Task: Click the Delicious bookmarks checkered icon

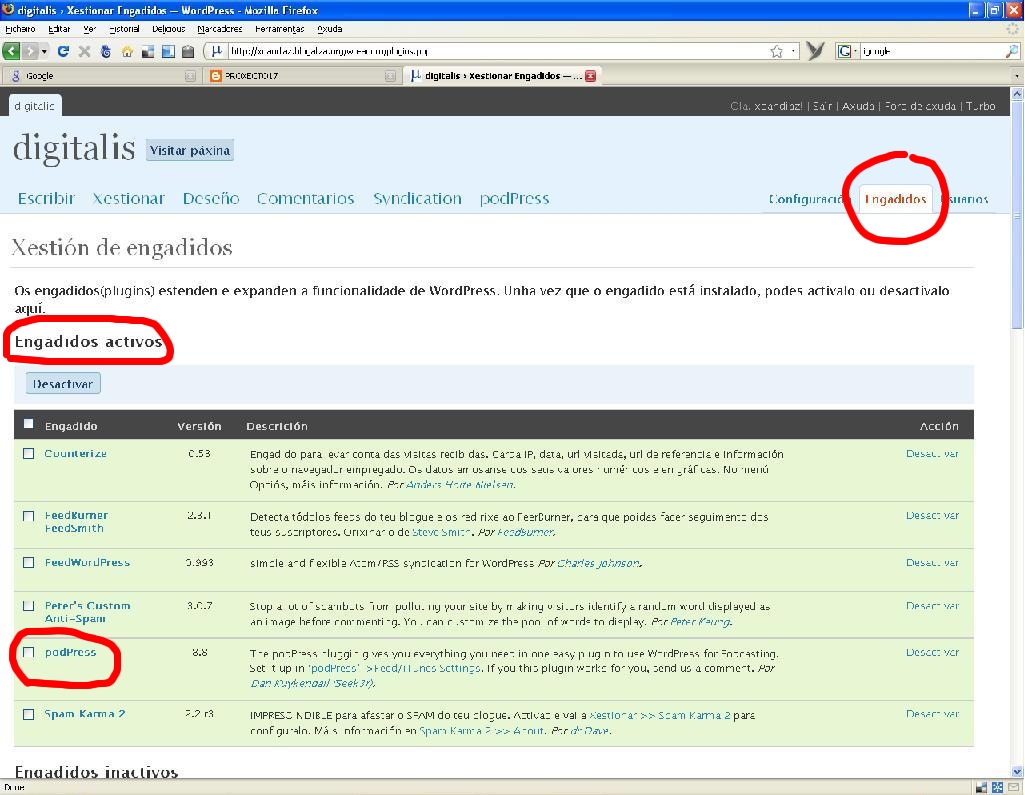Action: (x=148, y=51)
